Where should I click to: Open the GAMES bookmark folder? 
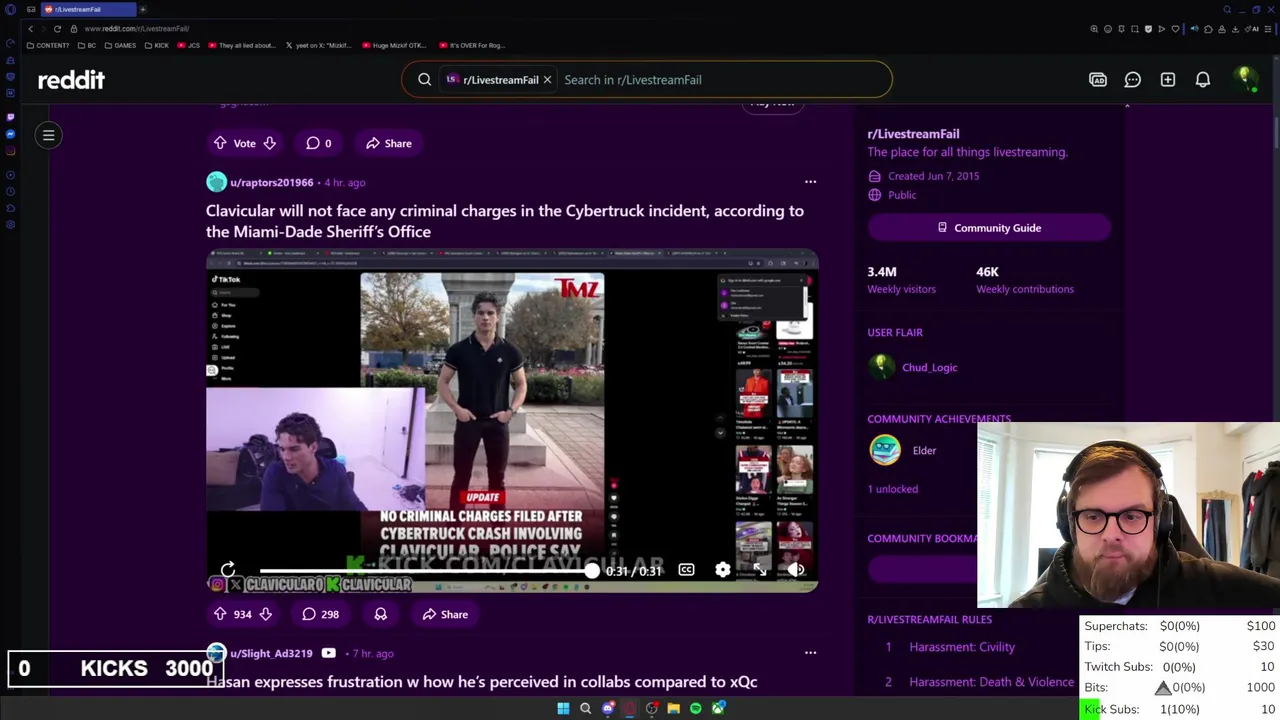coord(120,45)
